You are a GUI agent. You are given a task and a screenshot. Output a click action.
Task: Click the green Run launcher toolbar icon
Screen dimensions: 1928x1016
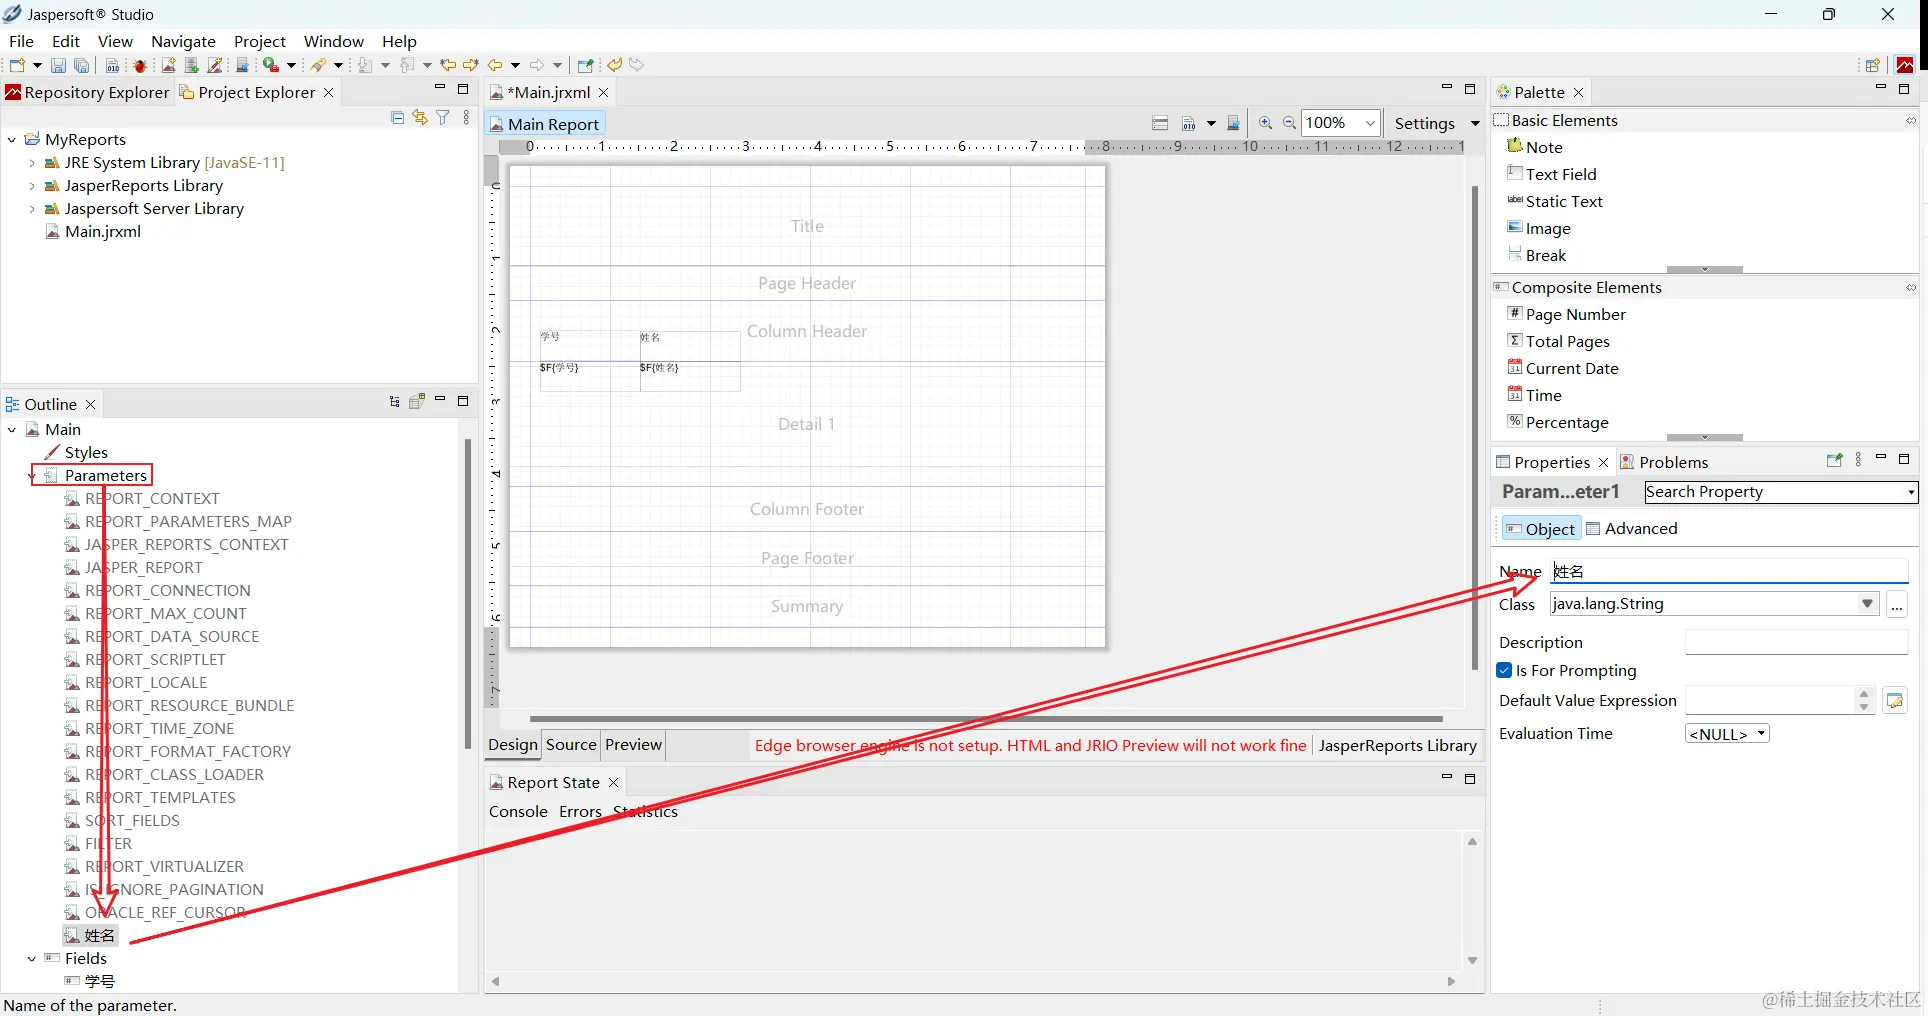pos(271,65)
